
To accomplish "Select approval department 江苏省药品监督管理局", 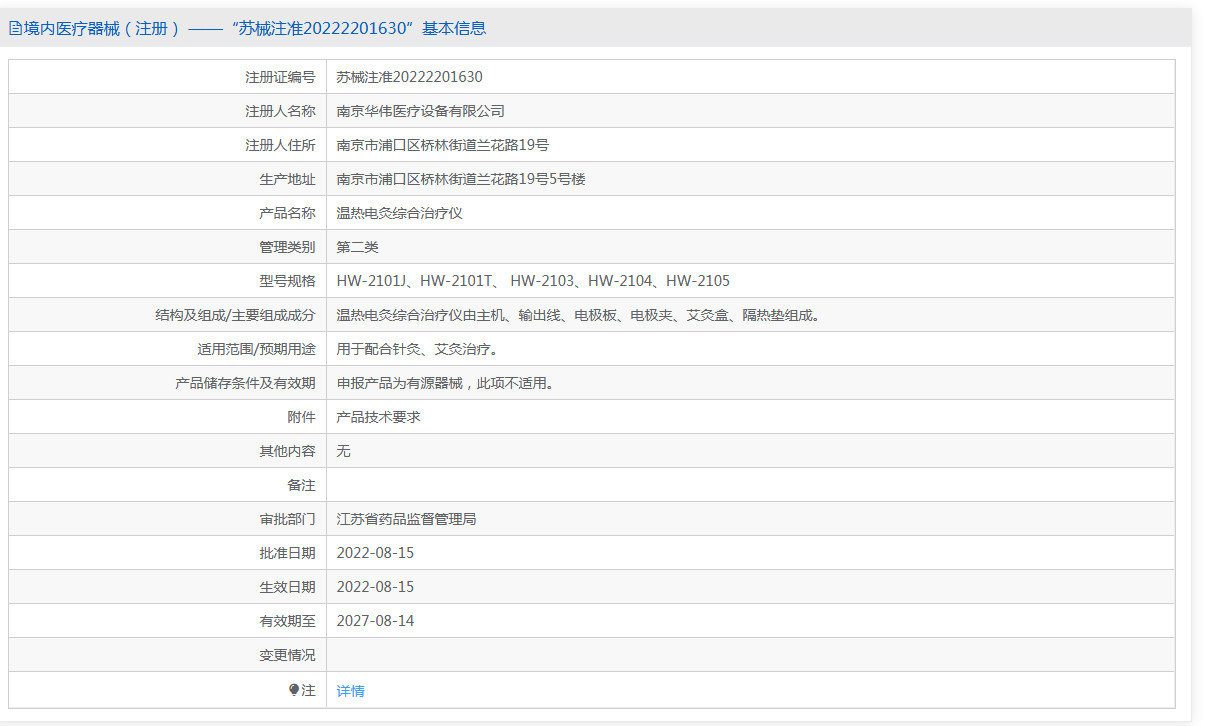I will pos(407,519).
